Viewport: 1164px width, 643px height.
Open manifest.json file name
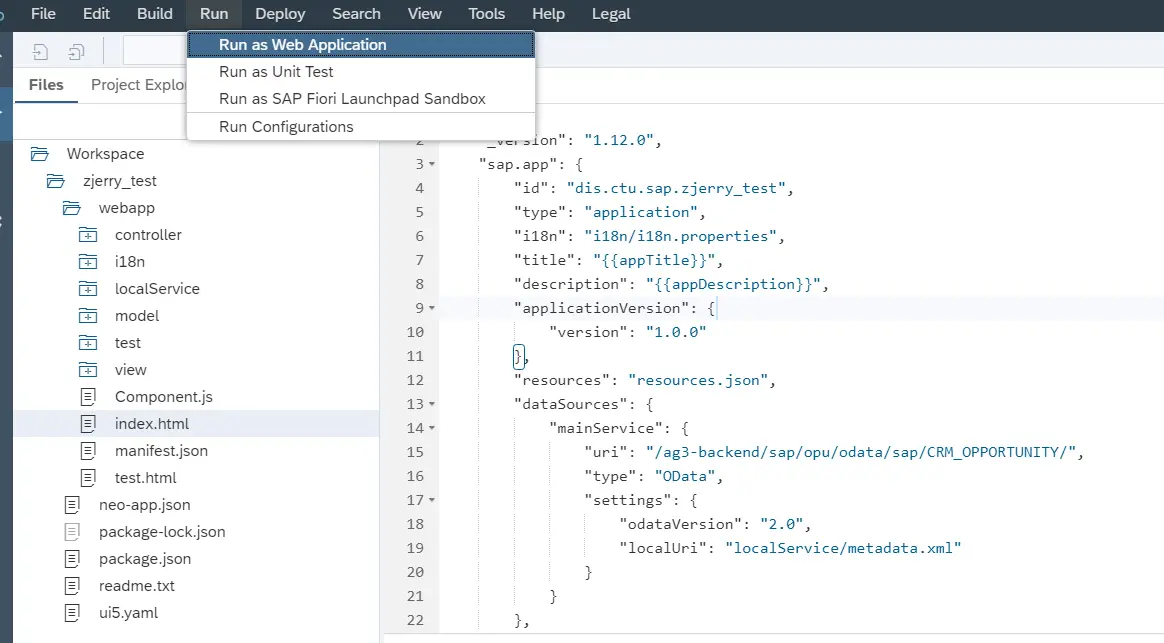(161, 451)
